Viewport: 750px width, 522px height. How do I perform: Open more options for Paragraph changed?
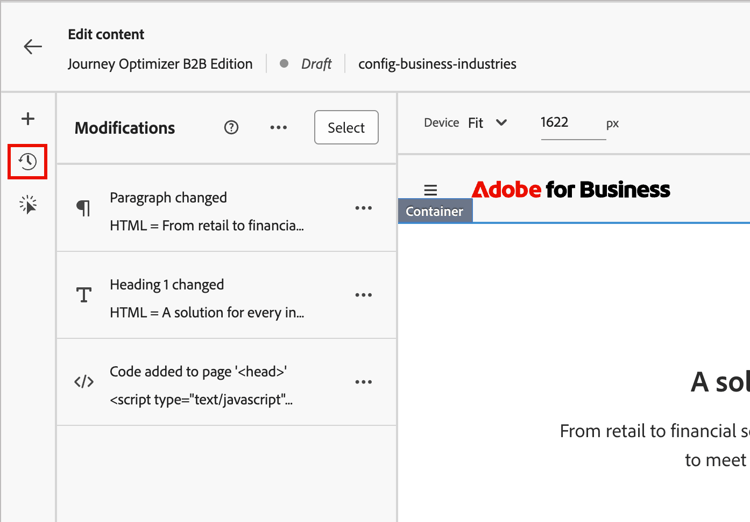364,208
